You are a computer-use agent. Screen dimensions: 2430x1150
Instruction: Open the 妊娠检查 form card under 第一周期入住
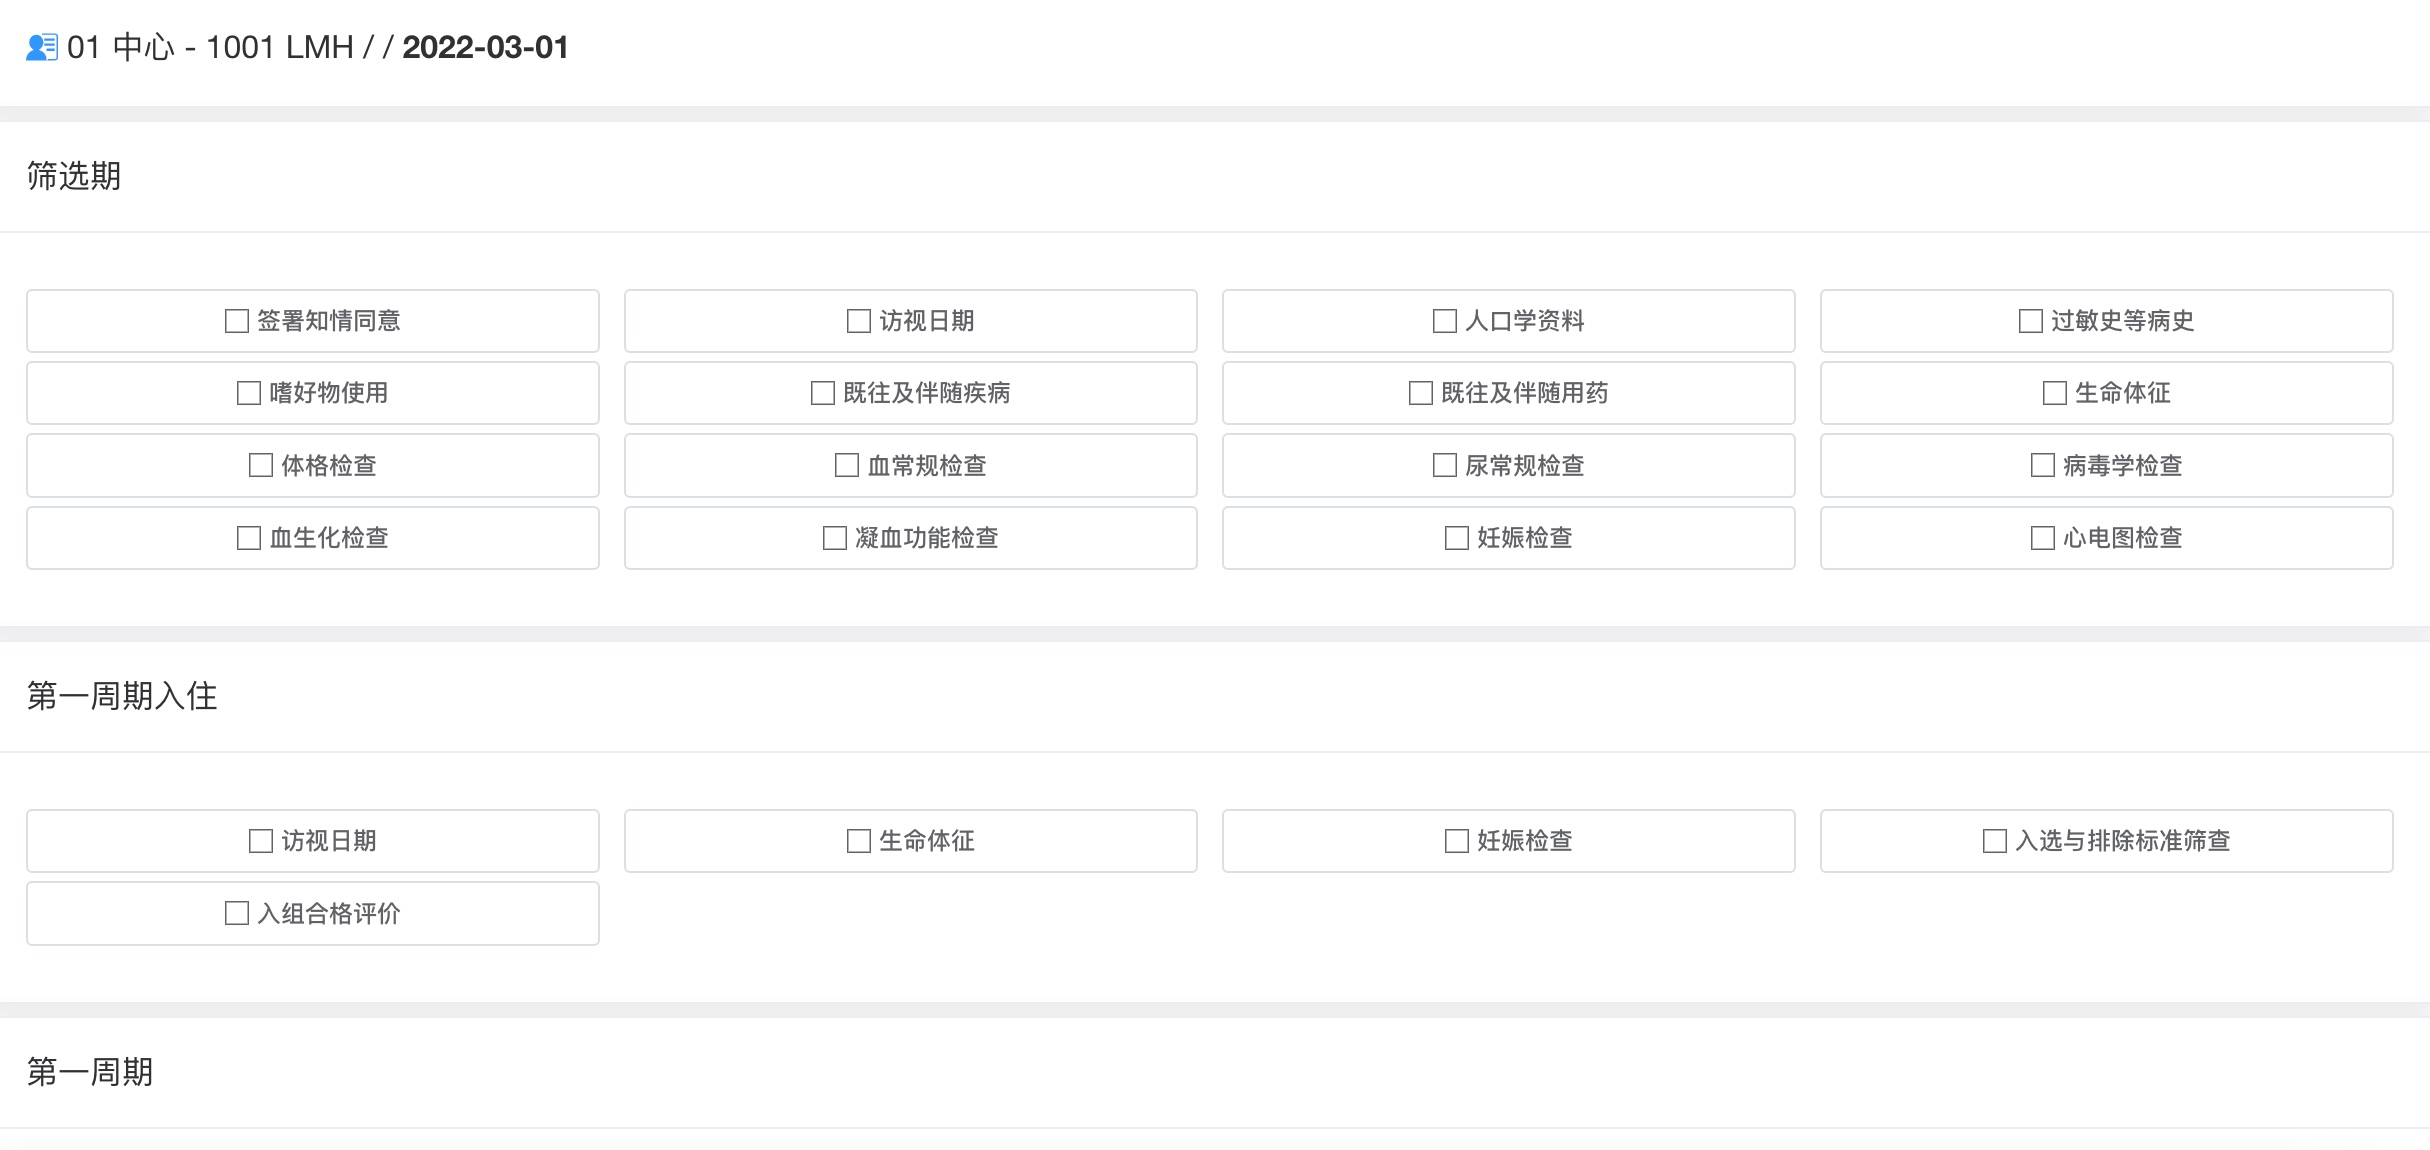1508,841
